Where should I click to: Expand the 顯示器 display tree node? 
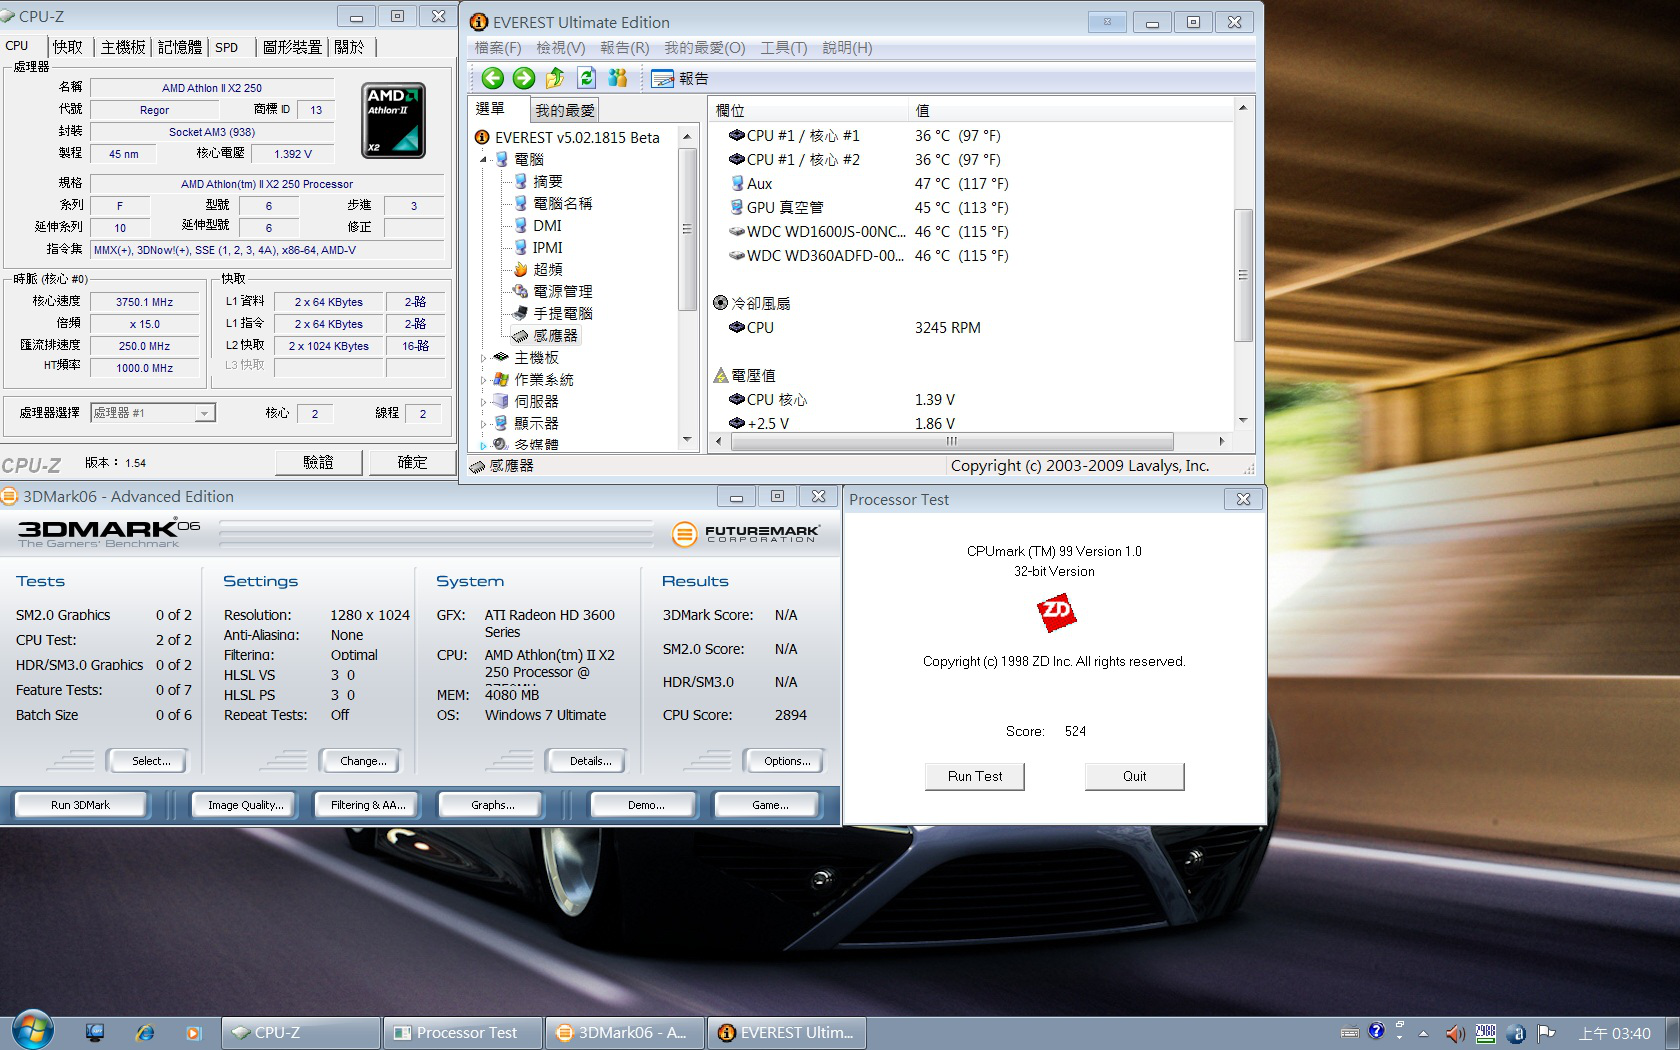tap(483, 424)
